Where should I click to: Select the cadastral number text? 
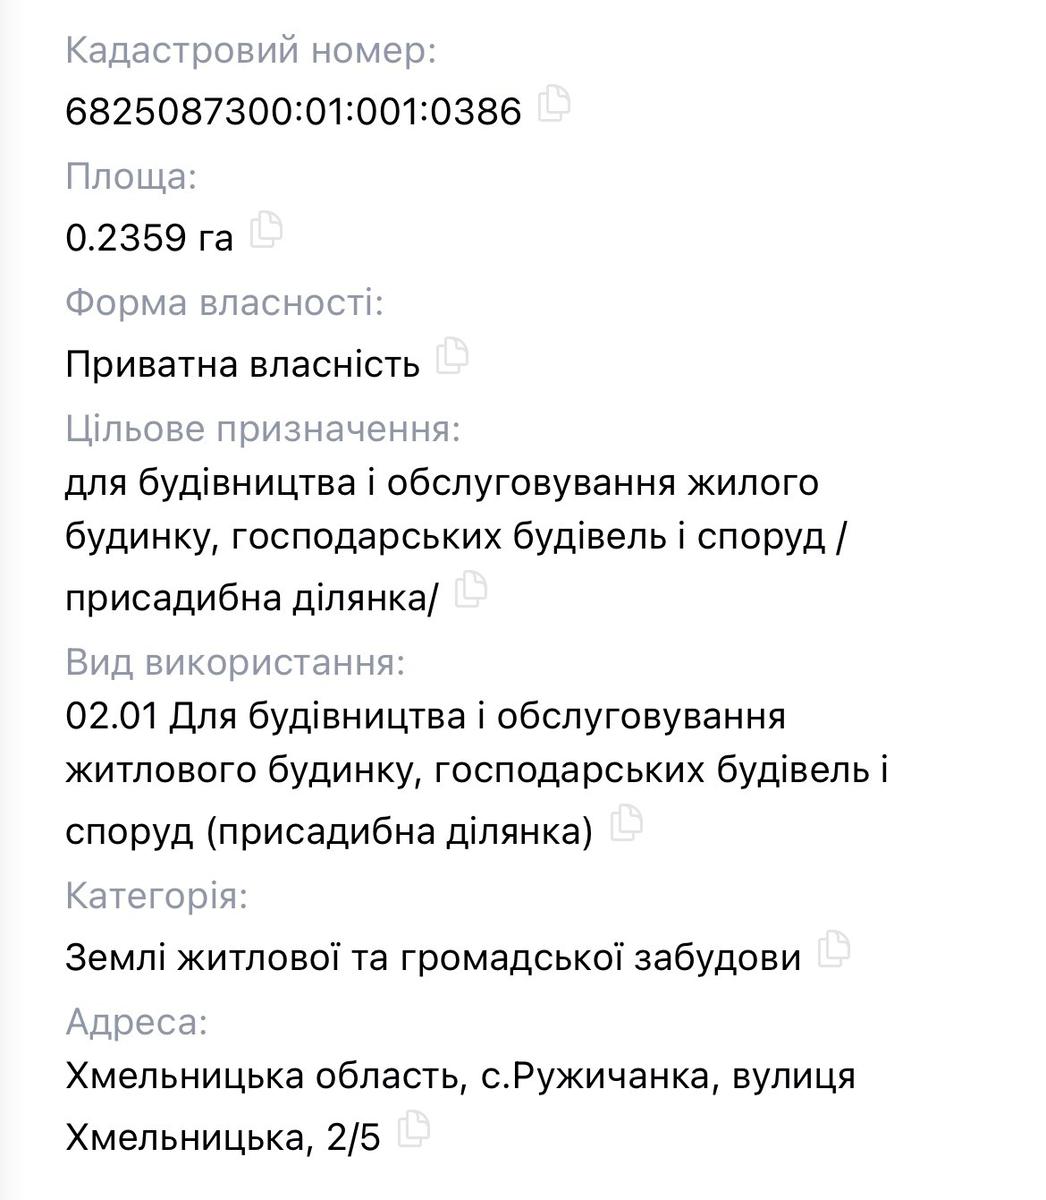click(x=290, y=113)
